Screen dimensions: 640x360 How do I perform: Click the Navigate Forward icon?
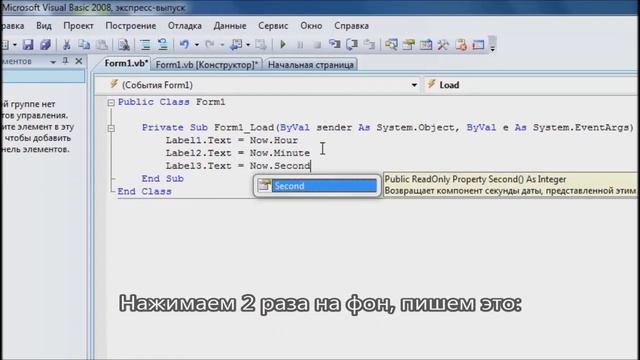(x=261, y=44)
